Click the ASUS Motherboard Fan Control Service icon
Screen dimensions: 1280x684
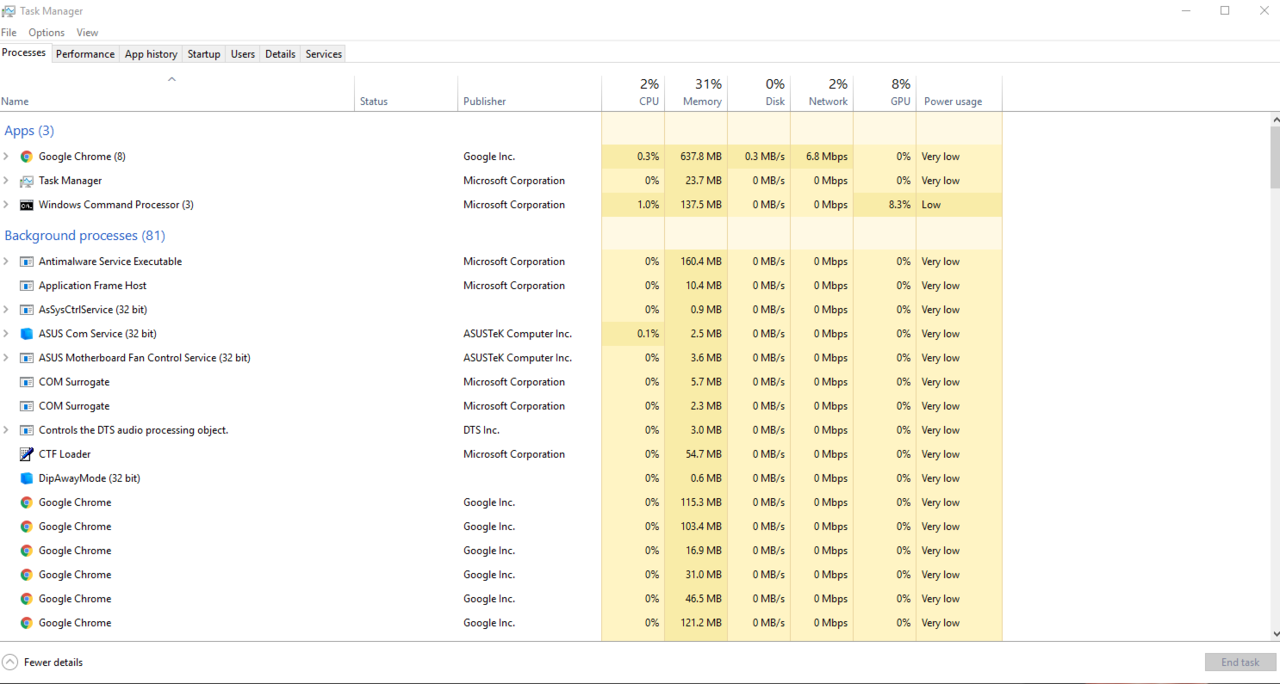click(x=27, y=358)
